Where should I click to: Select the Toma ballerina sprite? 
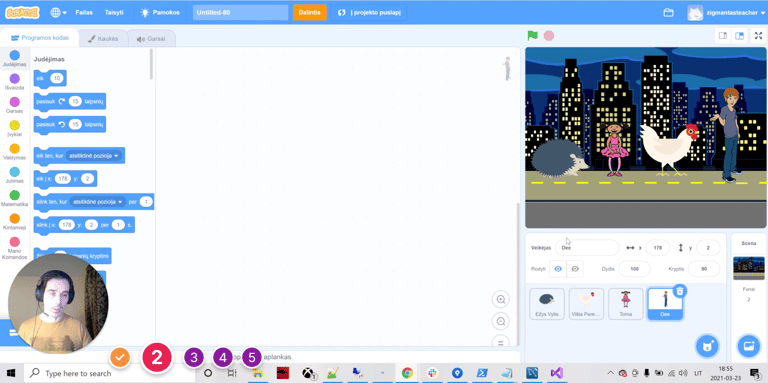click(x=626, y=304)
